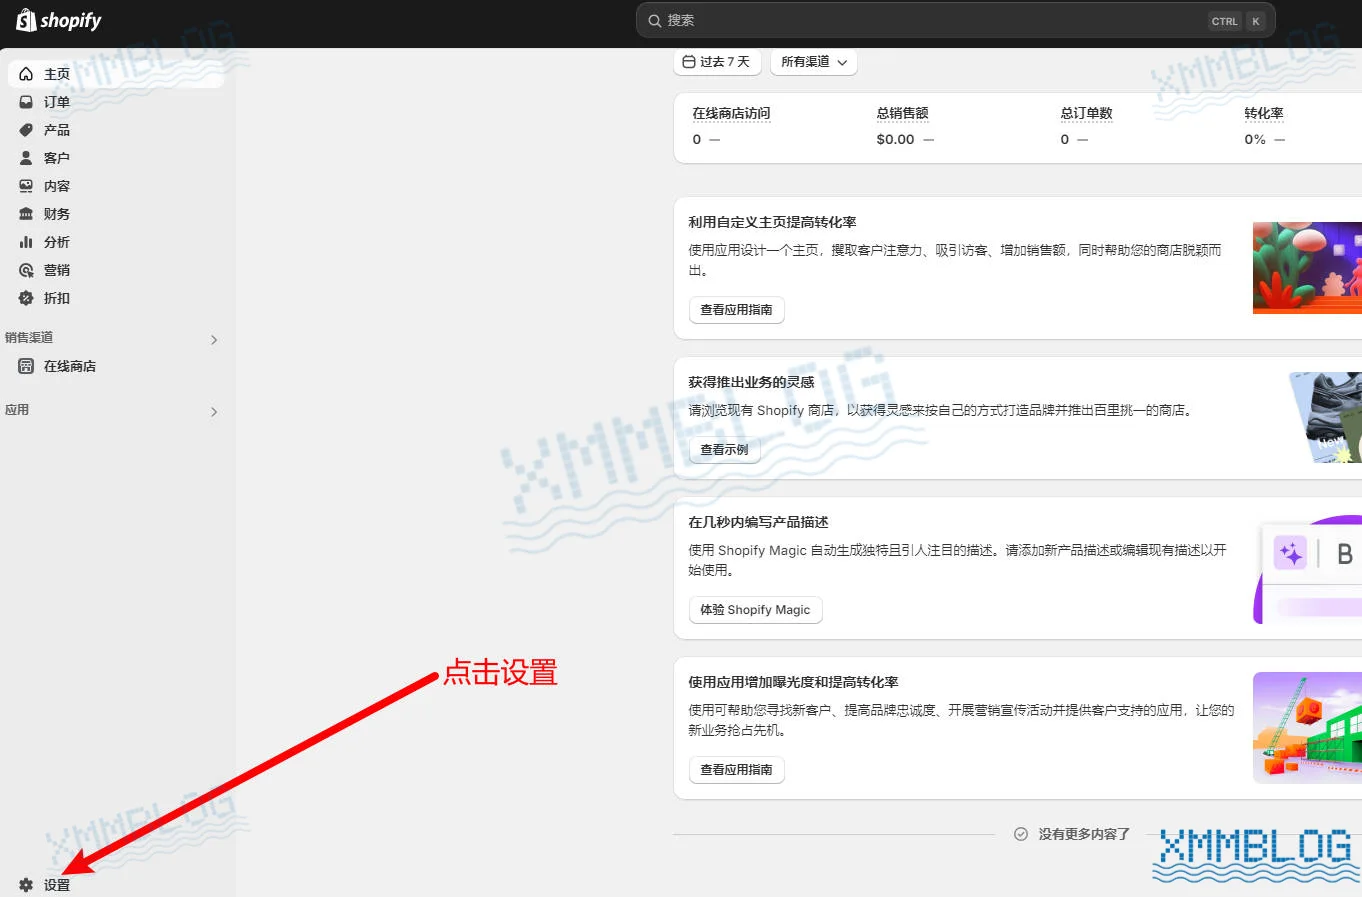Go to 分析 section

point(116,242)
